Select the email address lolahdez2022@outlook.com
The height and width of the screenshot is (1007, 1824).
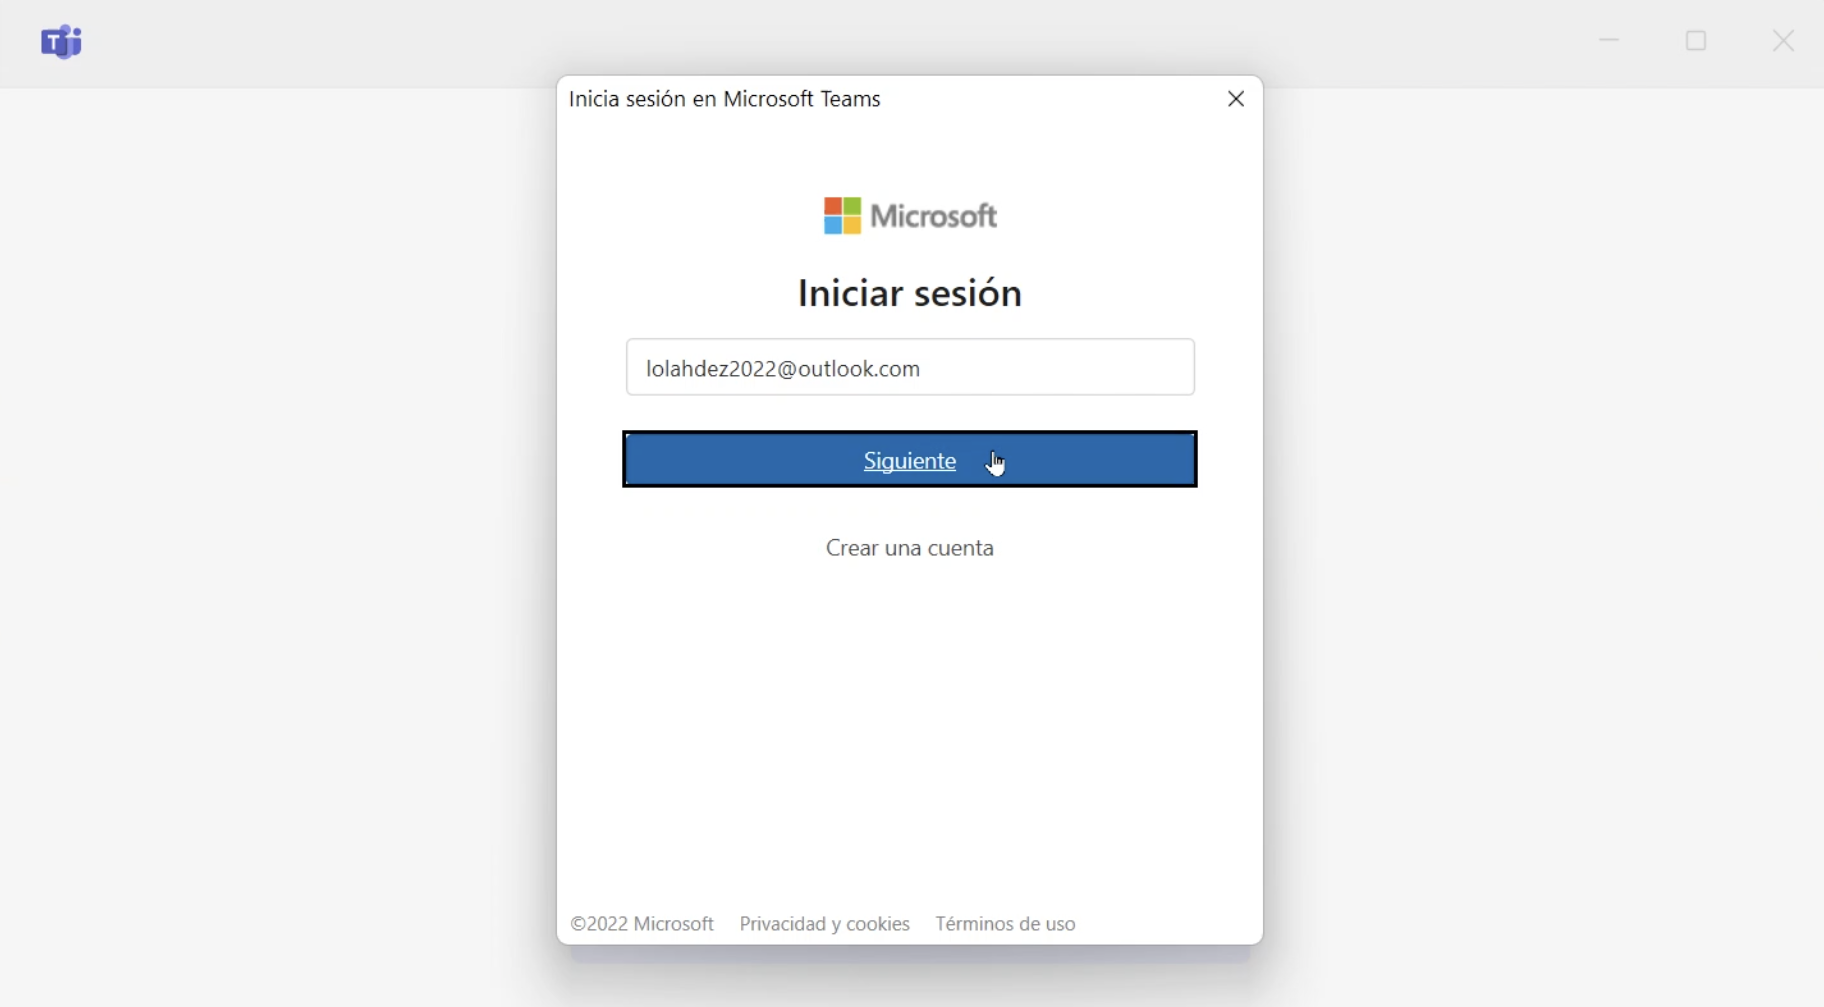(x=784, y=367)
